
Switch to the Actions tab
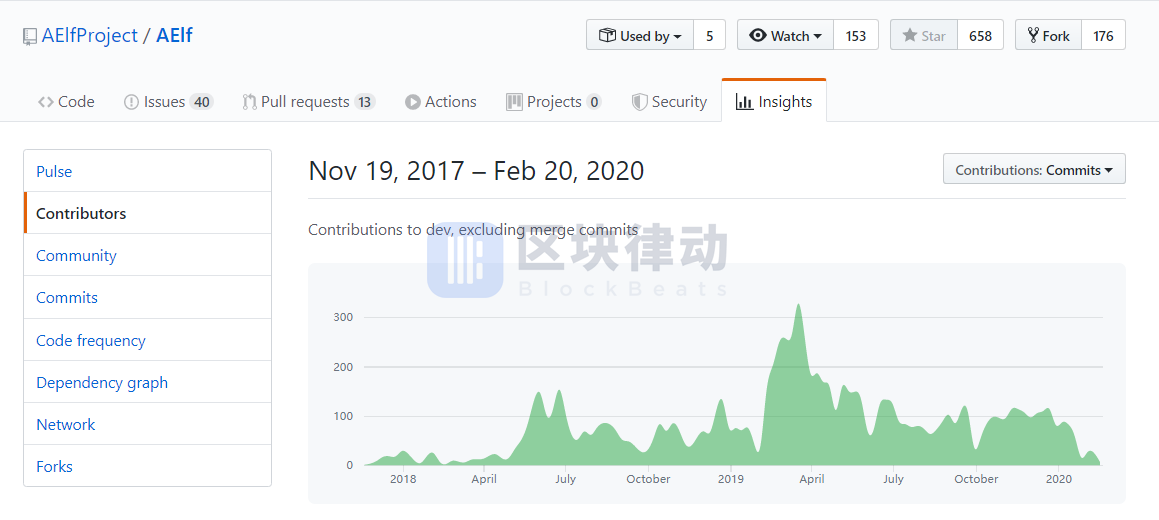441,102
